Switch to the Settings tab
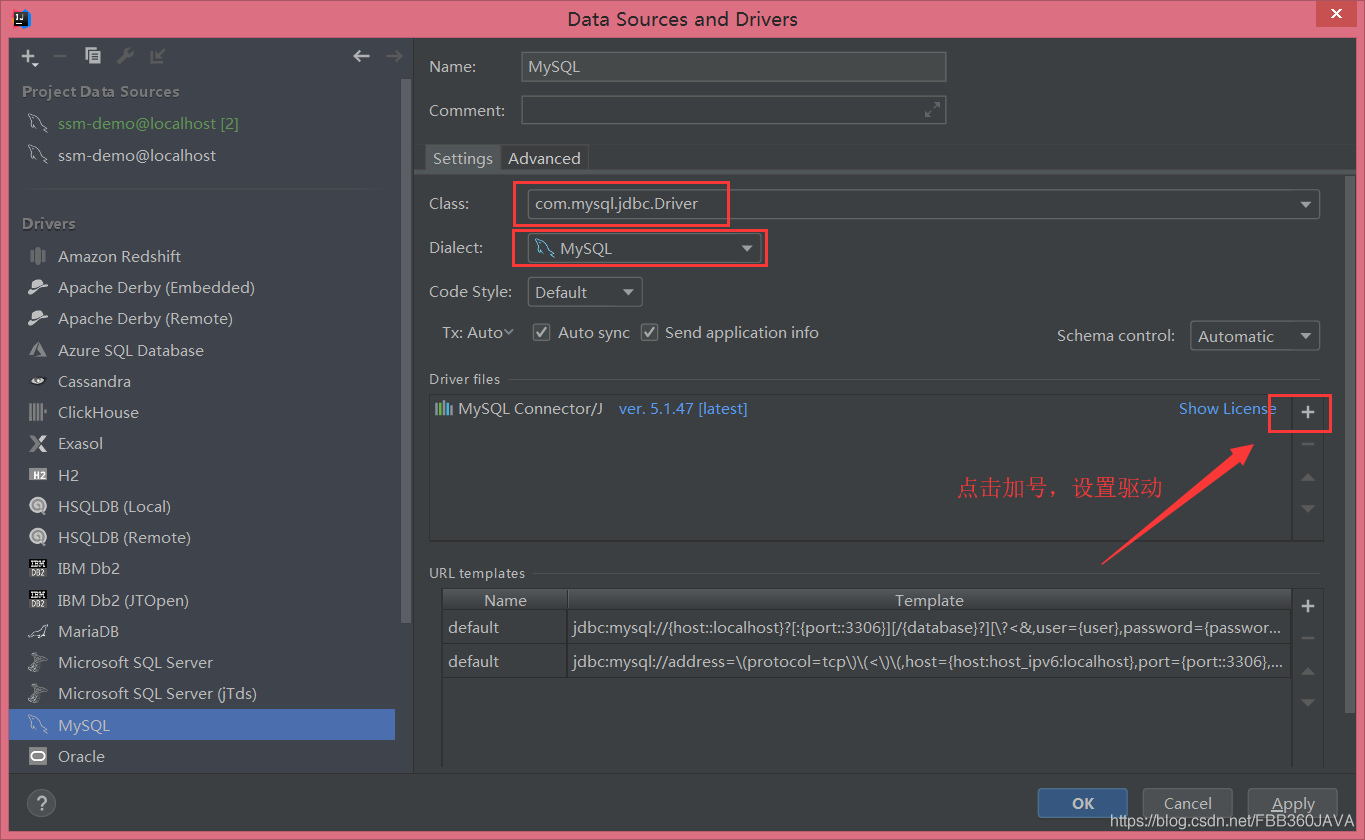 (x=462, y=158)
